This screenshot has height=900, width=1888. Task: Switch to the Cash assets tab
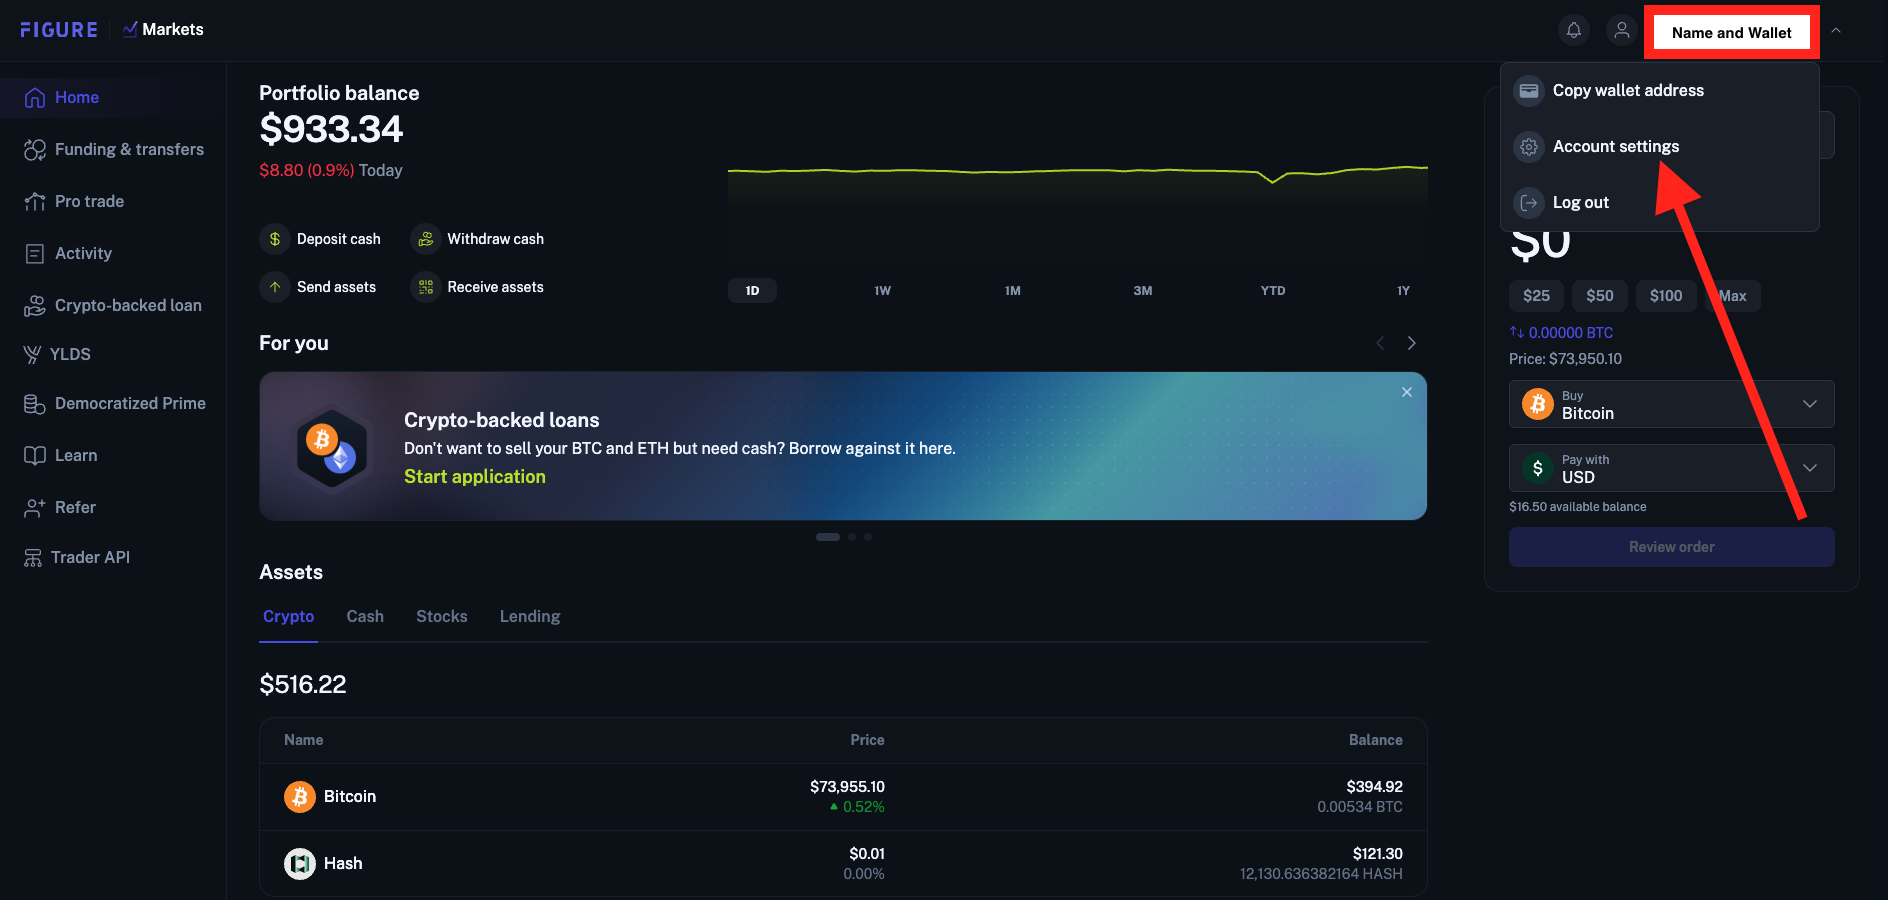point(365,616)
